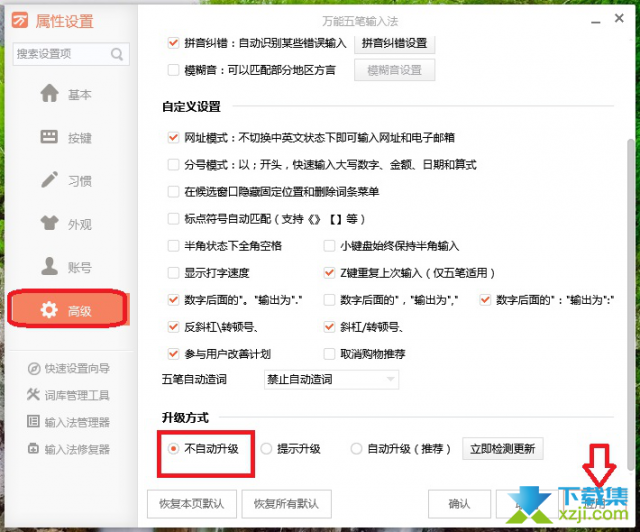Enable 标点符号自动匹配 checkbox

[x=173, y=219]
